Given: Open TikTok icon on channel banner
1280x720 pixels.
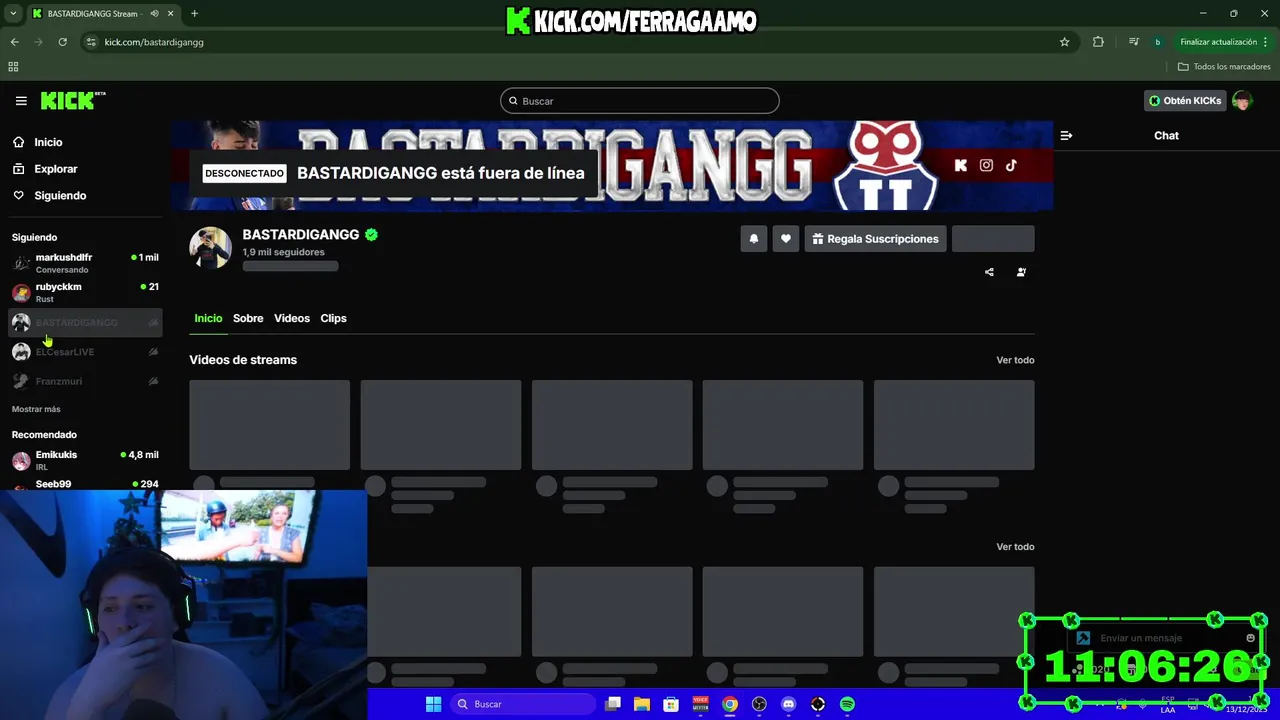Looking at the screenshot, I should 1011,166.
